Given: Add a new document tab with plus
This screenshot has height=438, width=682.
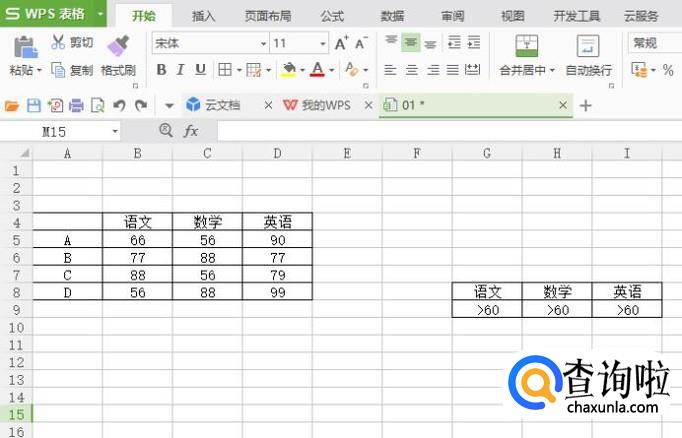Looking at the screenshot, I should pyautogui.click(x=586, y=106).
